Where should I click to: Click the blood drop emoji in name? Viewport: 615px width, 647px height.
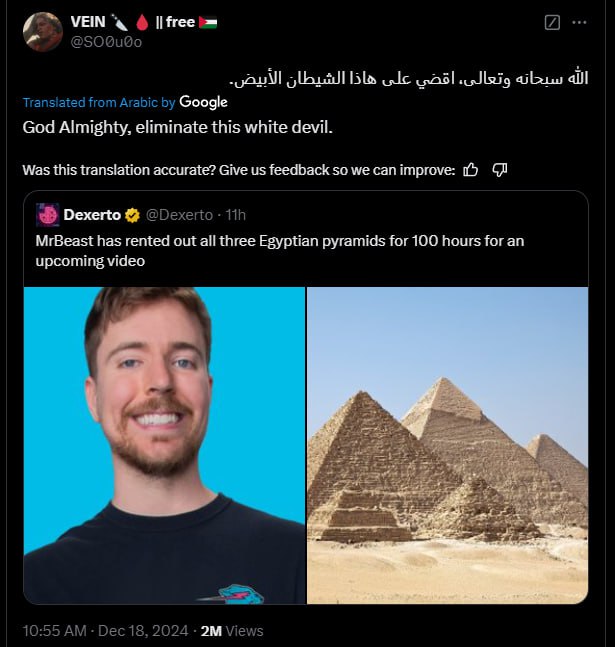pyautogui.click(x=142, y=22)
